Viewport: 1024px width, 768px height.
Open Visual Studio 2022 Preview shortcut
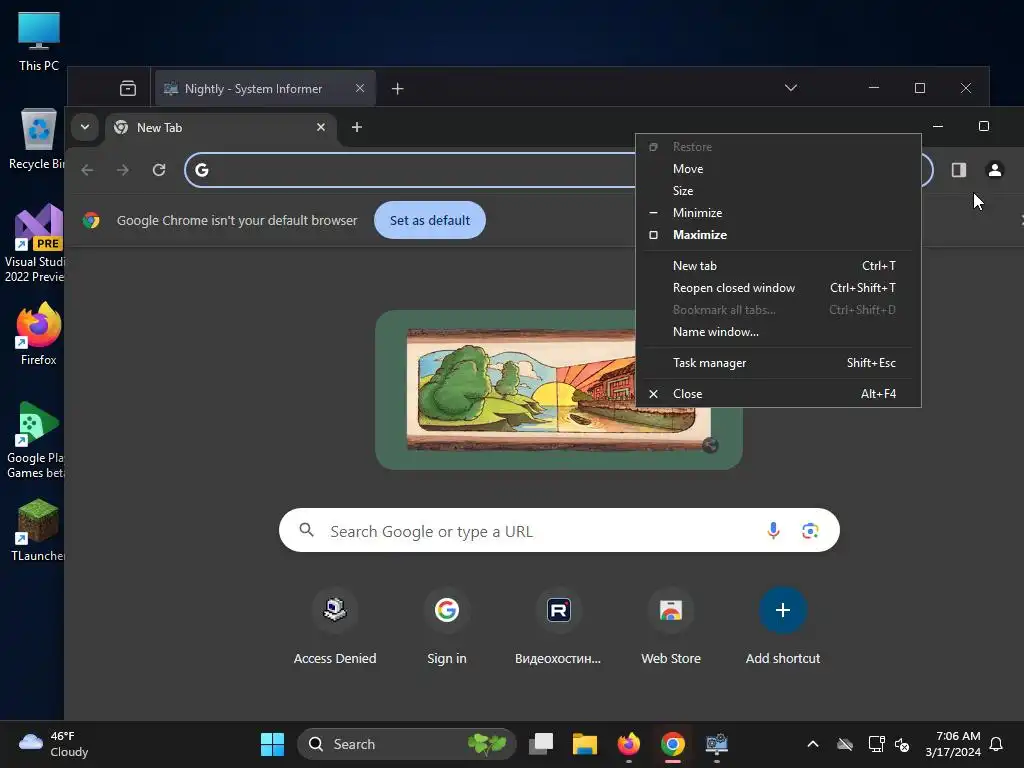point(35,243)
